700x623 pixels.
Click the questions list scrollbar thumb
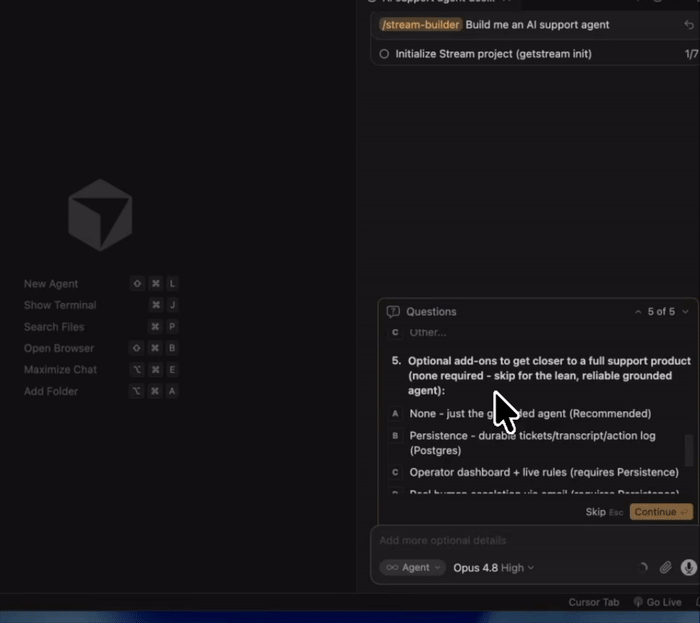(x=689, y=450)
